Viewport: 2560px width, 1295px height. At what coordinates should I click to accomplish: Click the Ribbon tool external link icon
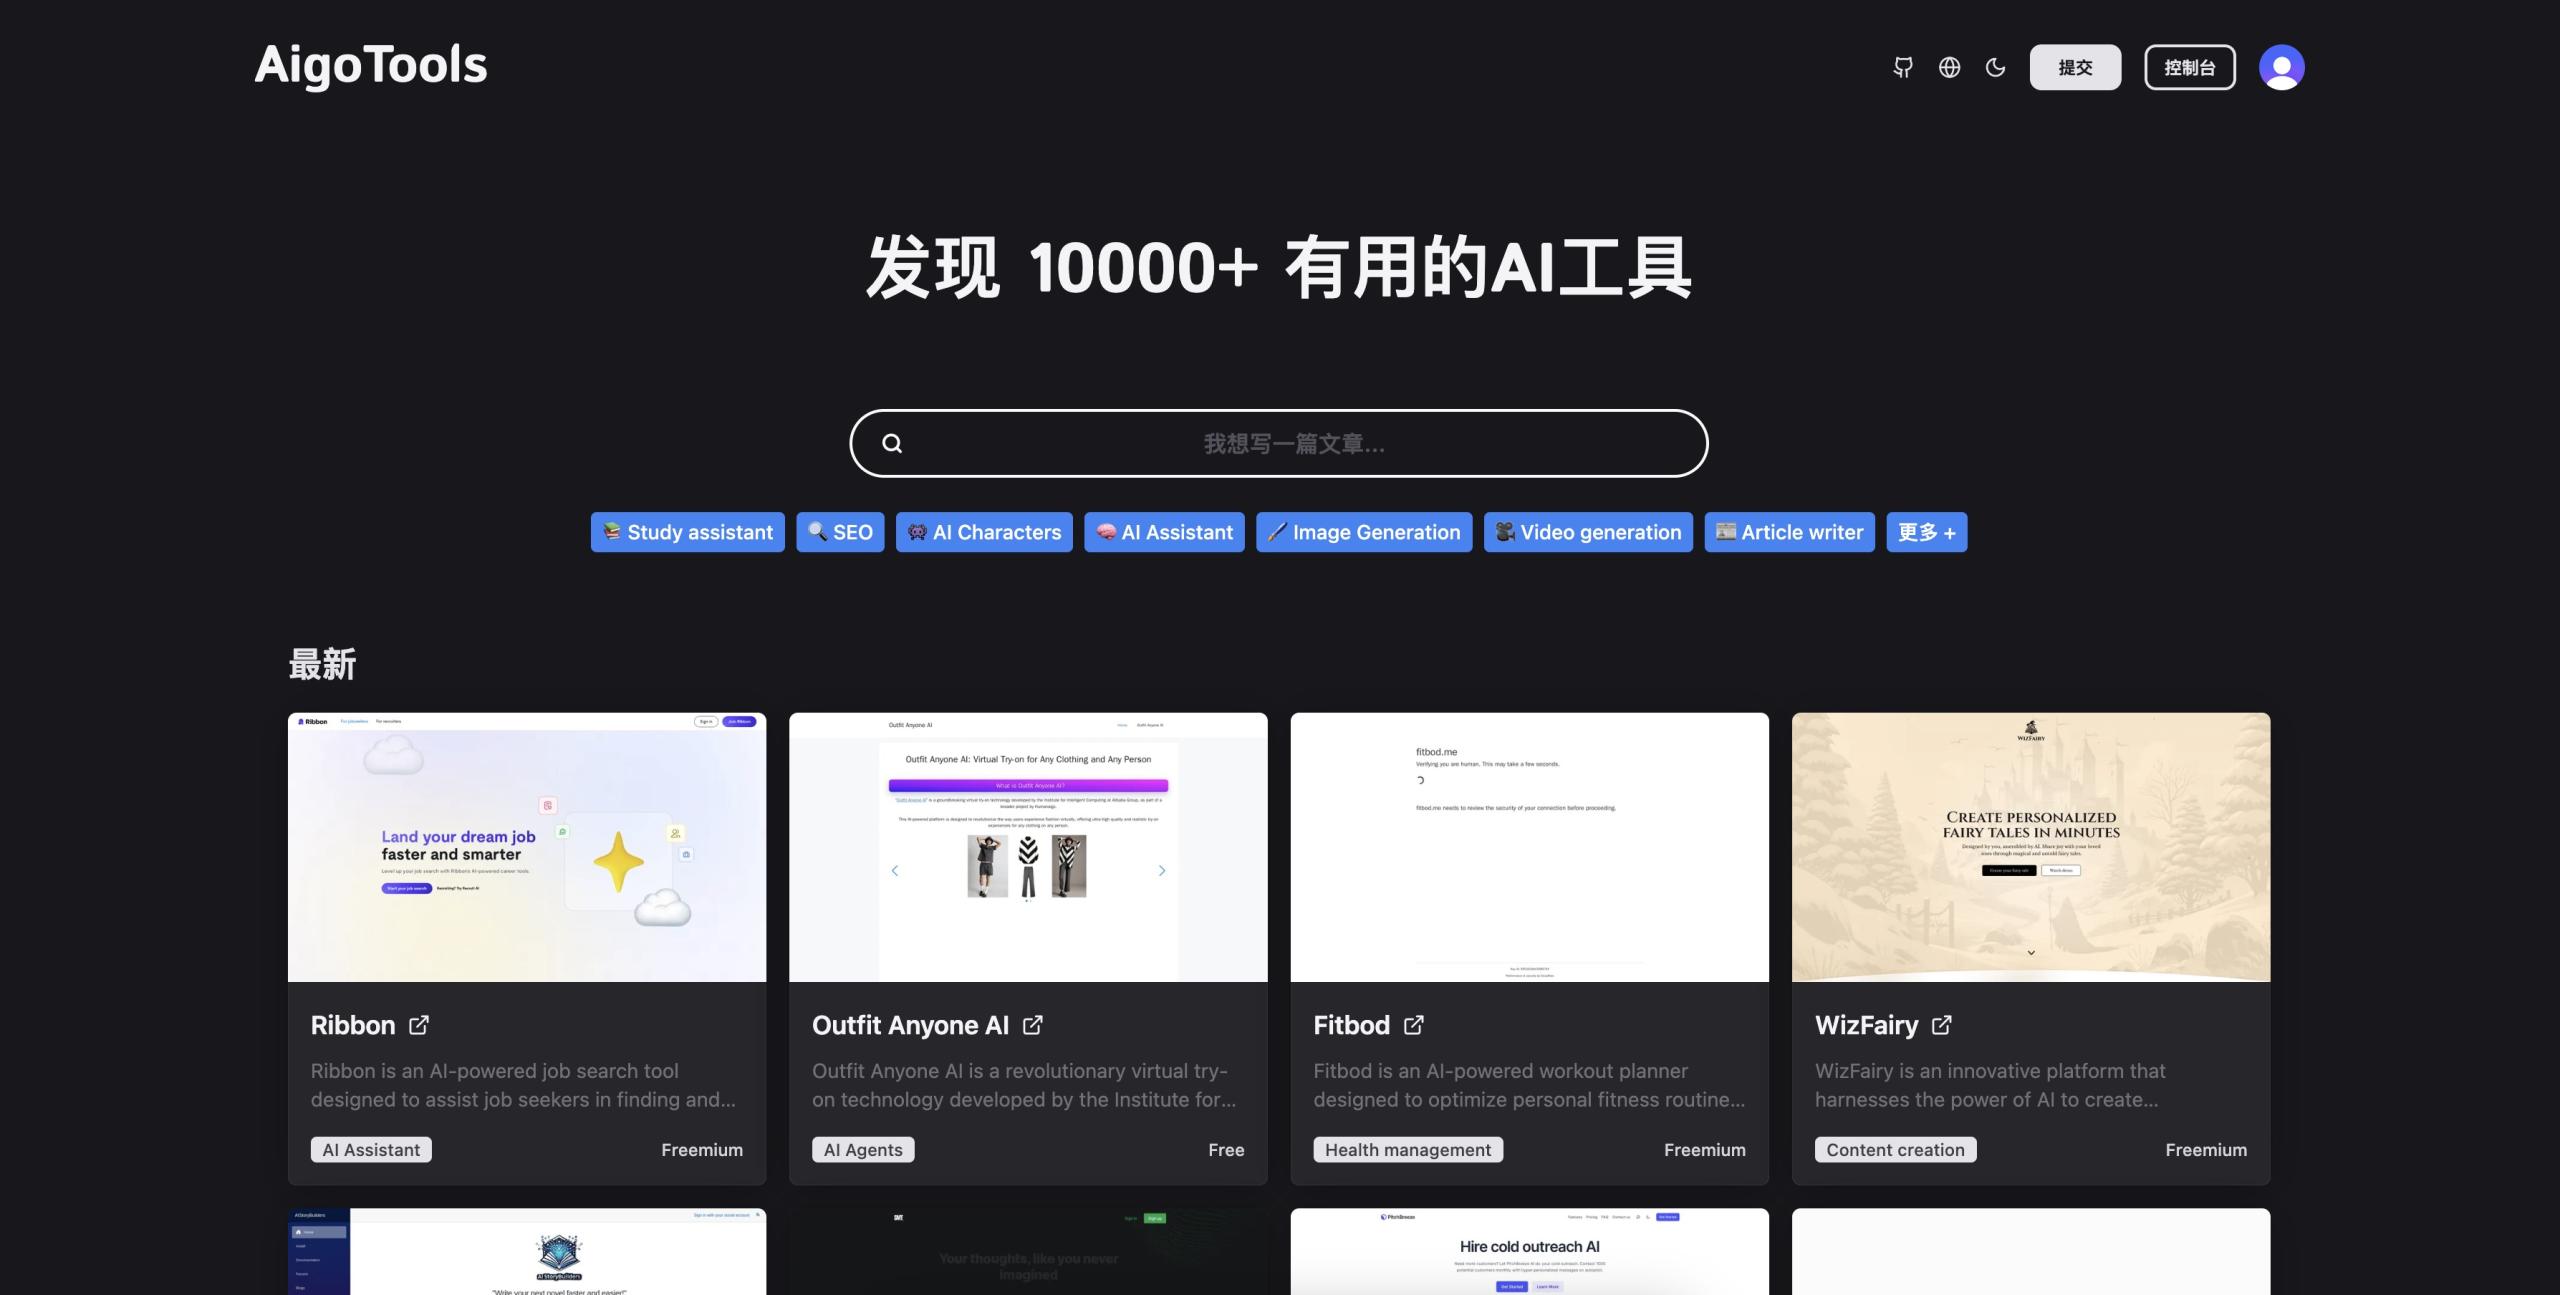(420, 1024)
